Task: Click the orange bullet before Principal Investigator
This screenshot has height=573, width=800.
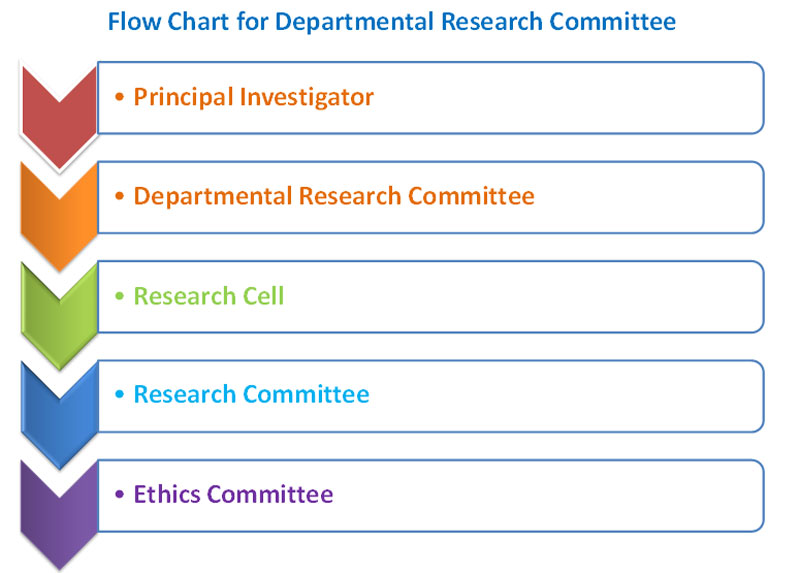Action: pos(120,96)
